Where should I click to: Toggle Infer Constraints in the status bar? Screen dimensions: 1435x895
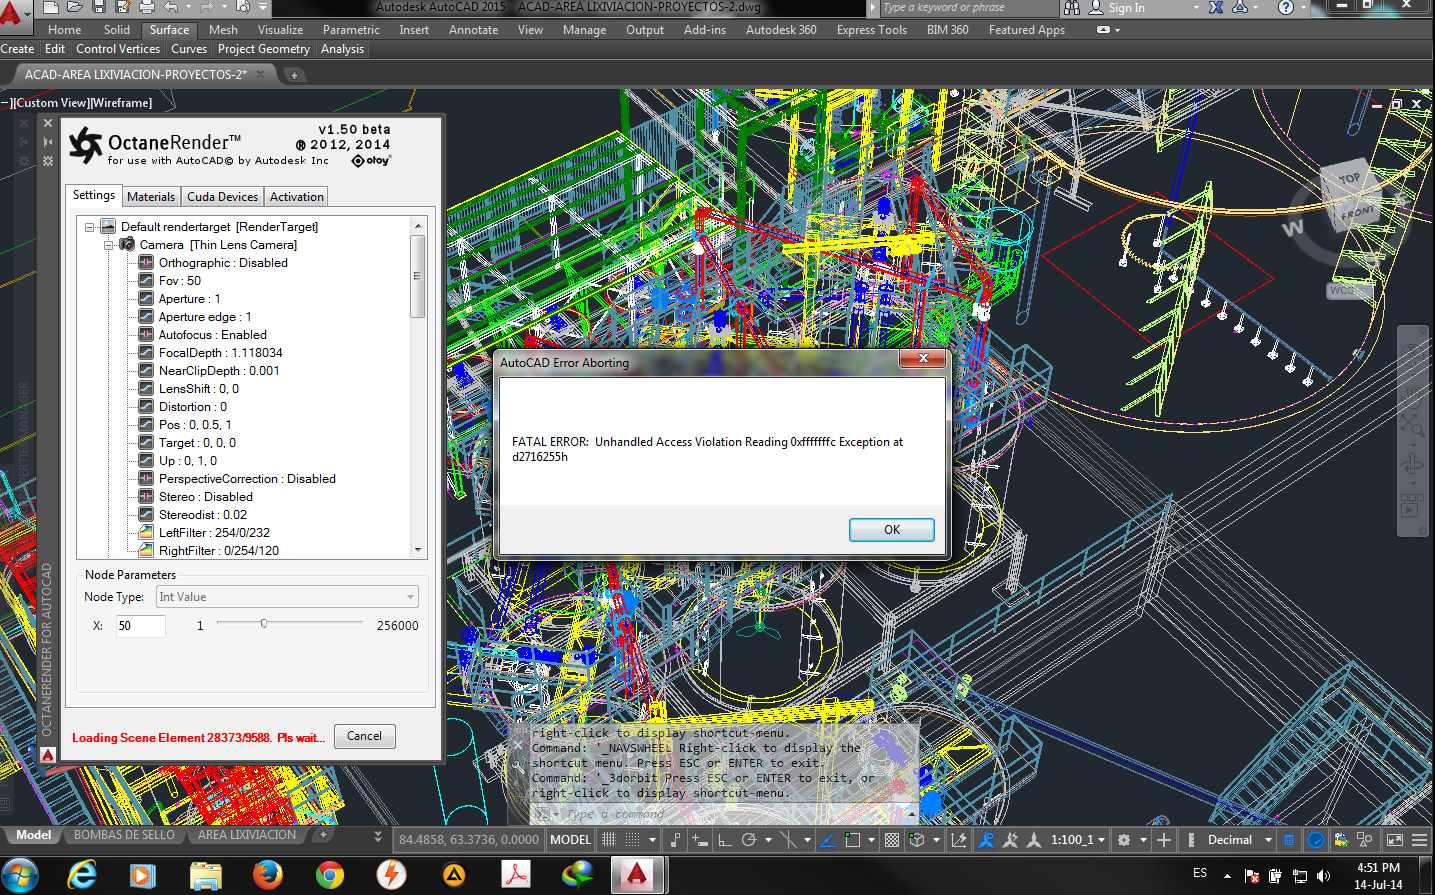(676, 840)
